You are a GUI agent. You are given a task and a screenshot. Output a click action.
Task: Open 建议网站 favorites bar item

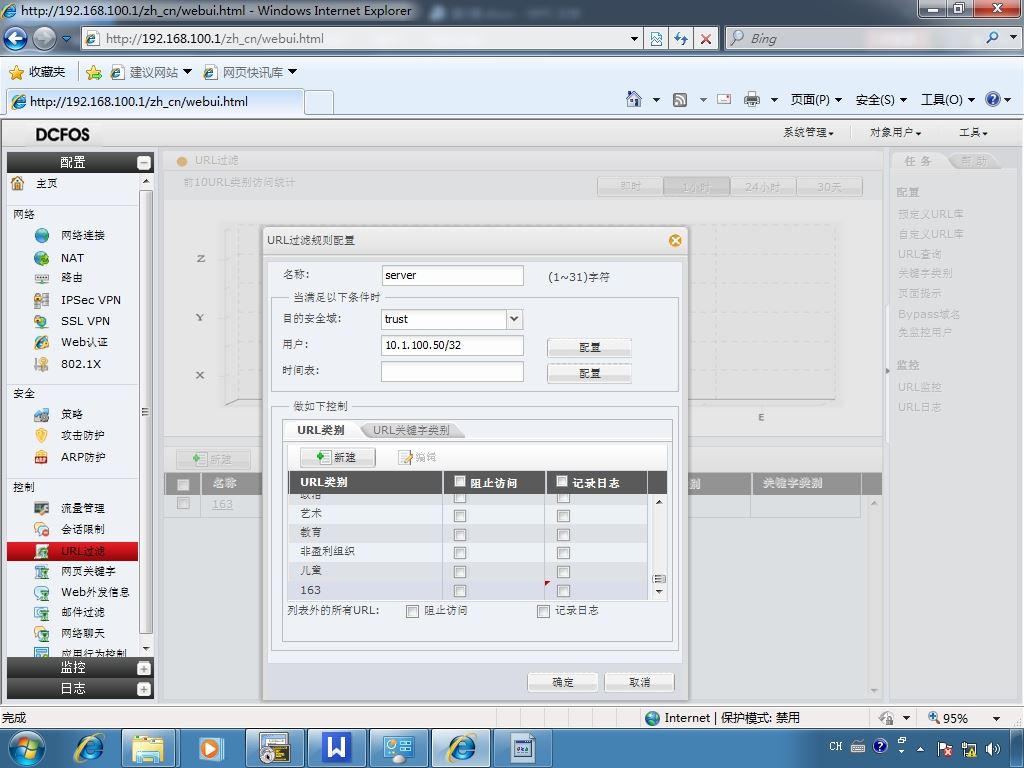click(x=152, y=72)
